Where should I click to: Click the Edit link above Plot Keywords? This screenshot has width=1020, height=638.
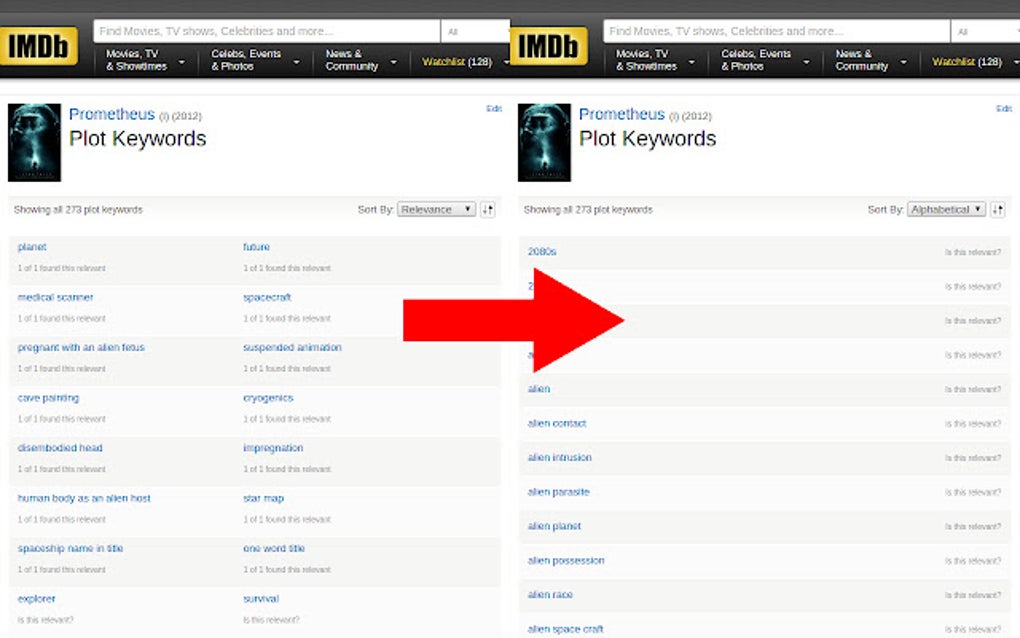pos(493,108)
